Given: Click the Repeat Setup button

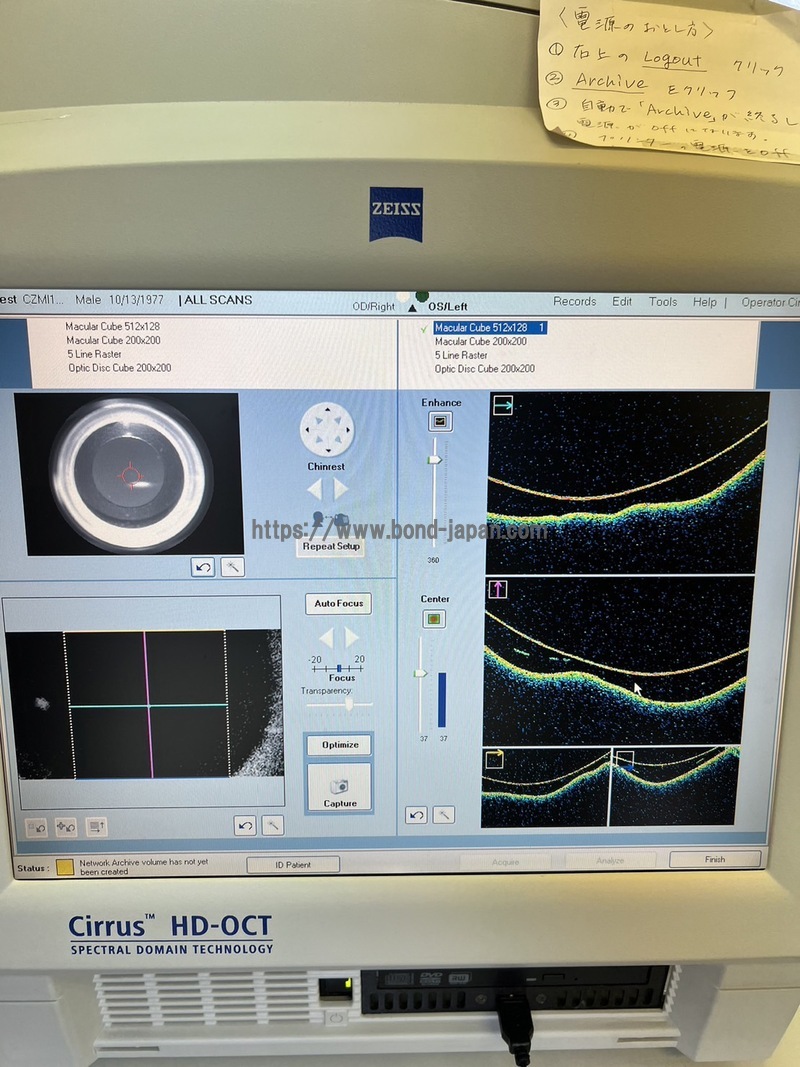Looking at the screenshot, I should coord(331,546).
